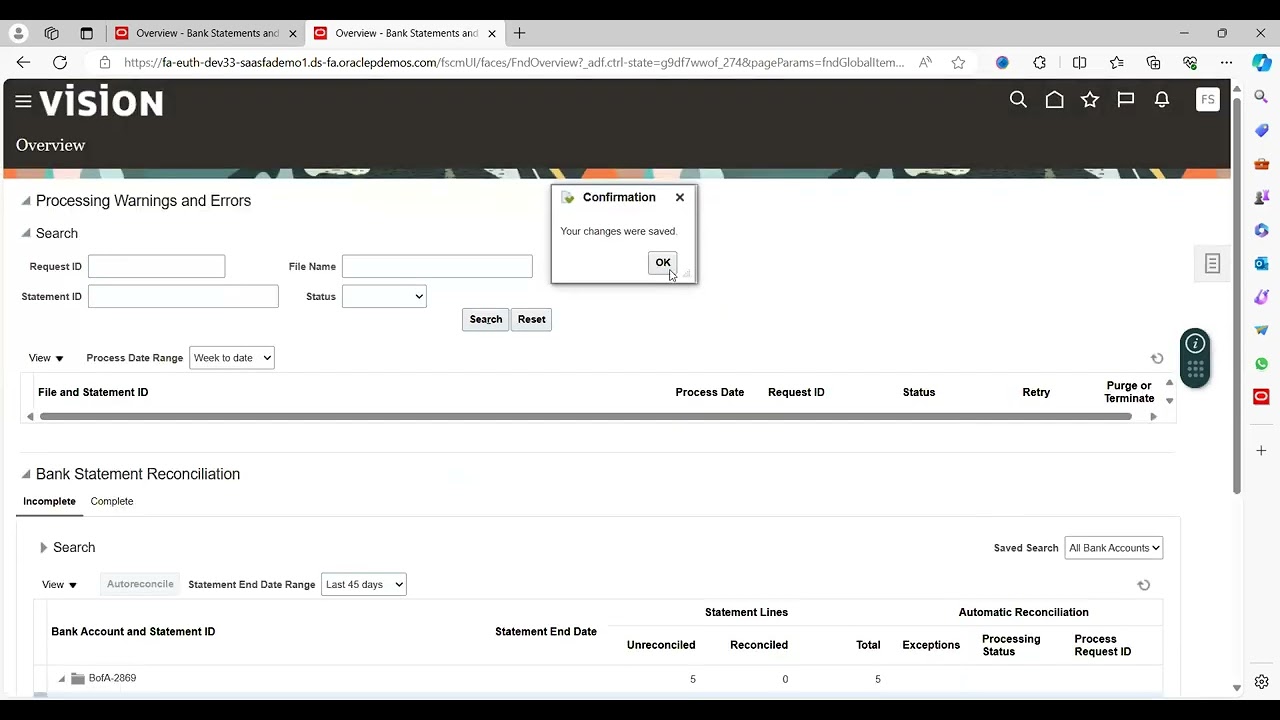The image size is (1280, 720).
Task: Reload the page with refresh button
Action: pyautogui.click(x=60, y=62)
